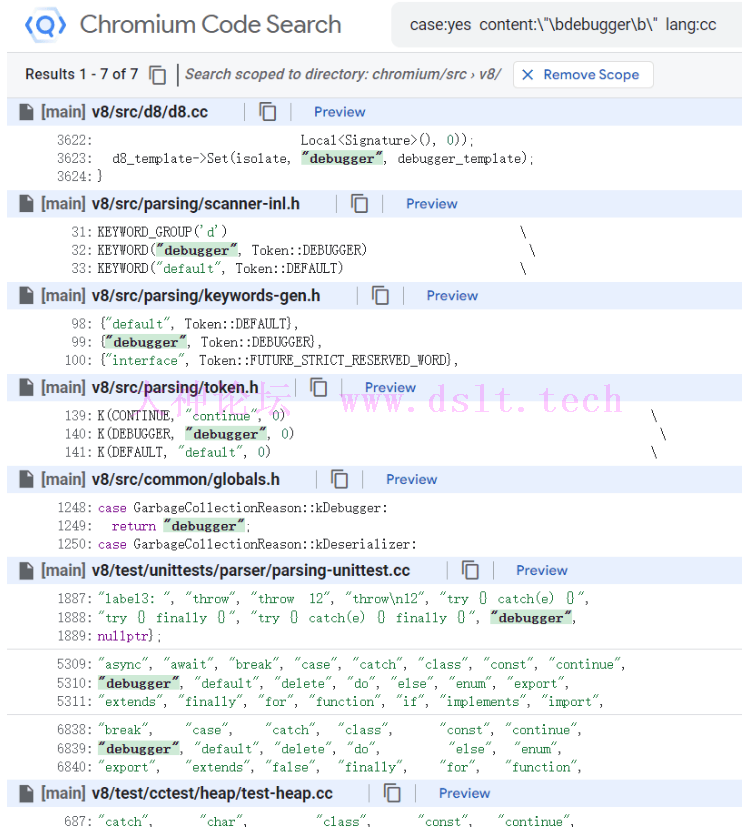Go to line 31 KEYWORD_GROUP in scanner-inl.h
The image size is (751, 827).
[83, 232]
